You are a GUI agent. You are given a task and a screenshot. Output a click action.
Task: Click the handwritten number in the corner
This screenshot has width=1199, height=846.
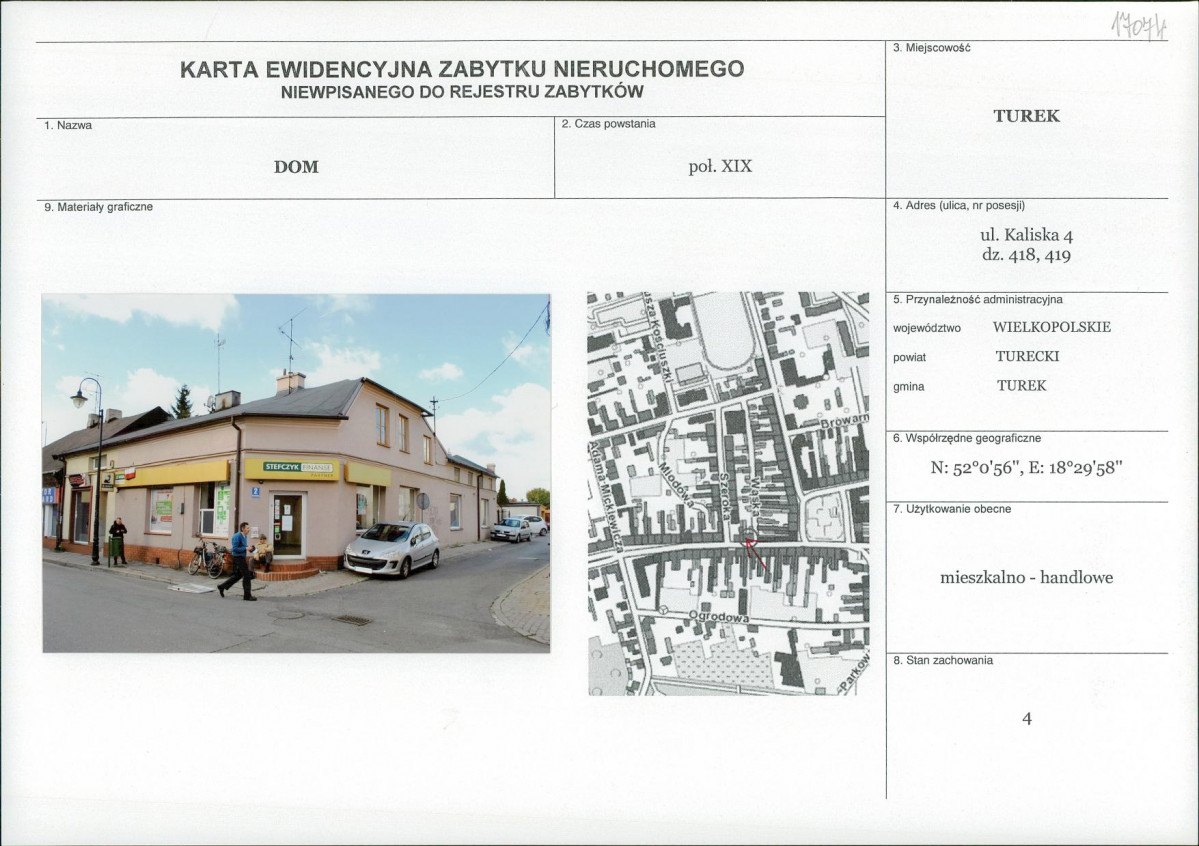1139,27
